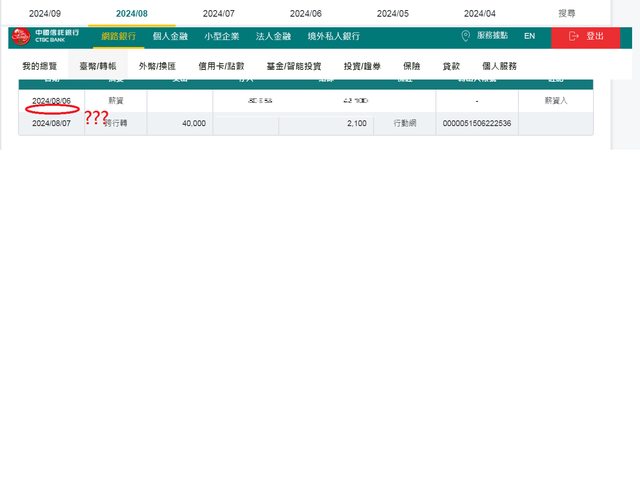
Task: Select the 2024/08 month tab
Action: click(132, 13)
